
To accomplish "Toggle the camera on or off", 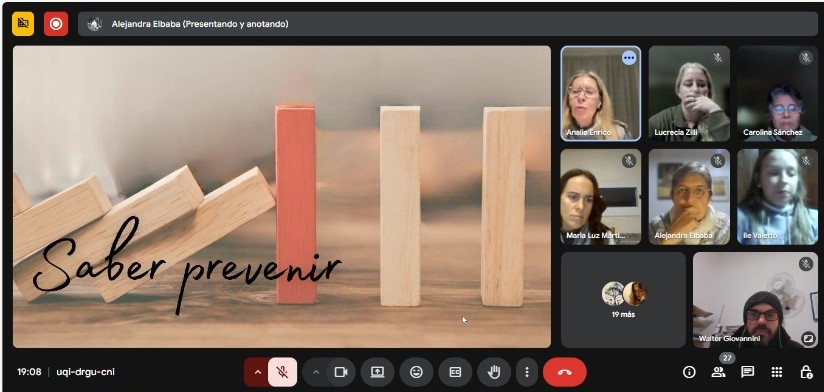I will tap(341, 372).
